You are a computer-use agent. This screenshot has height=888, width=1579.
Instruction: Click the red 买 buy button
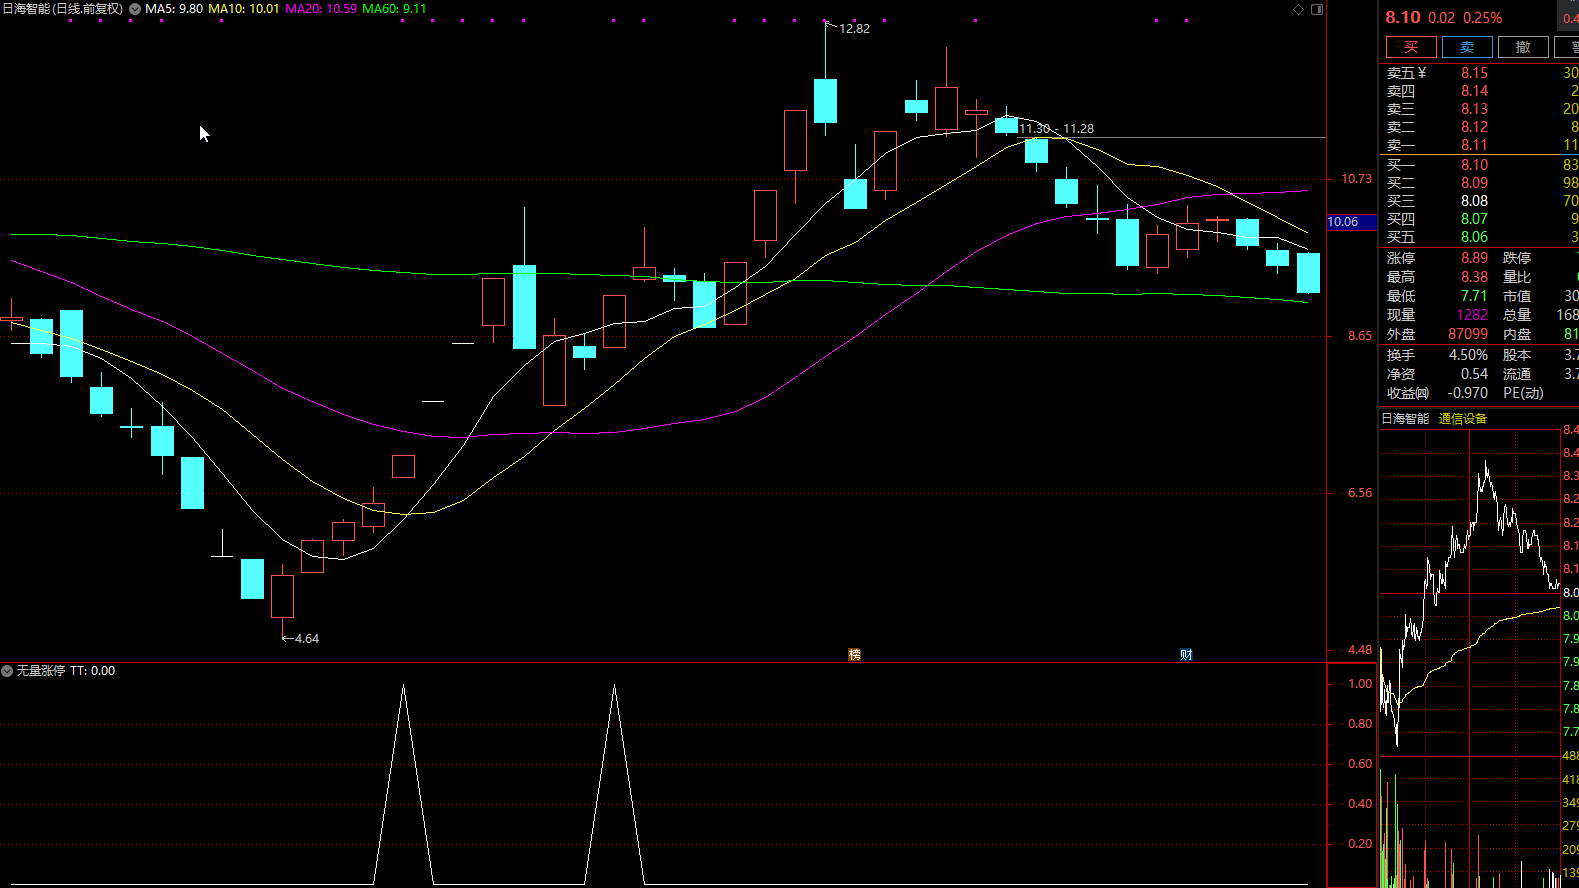(1411, 47)
